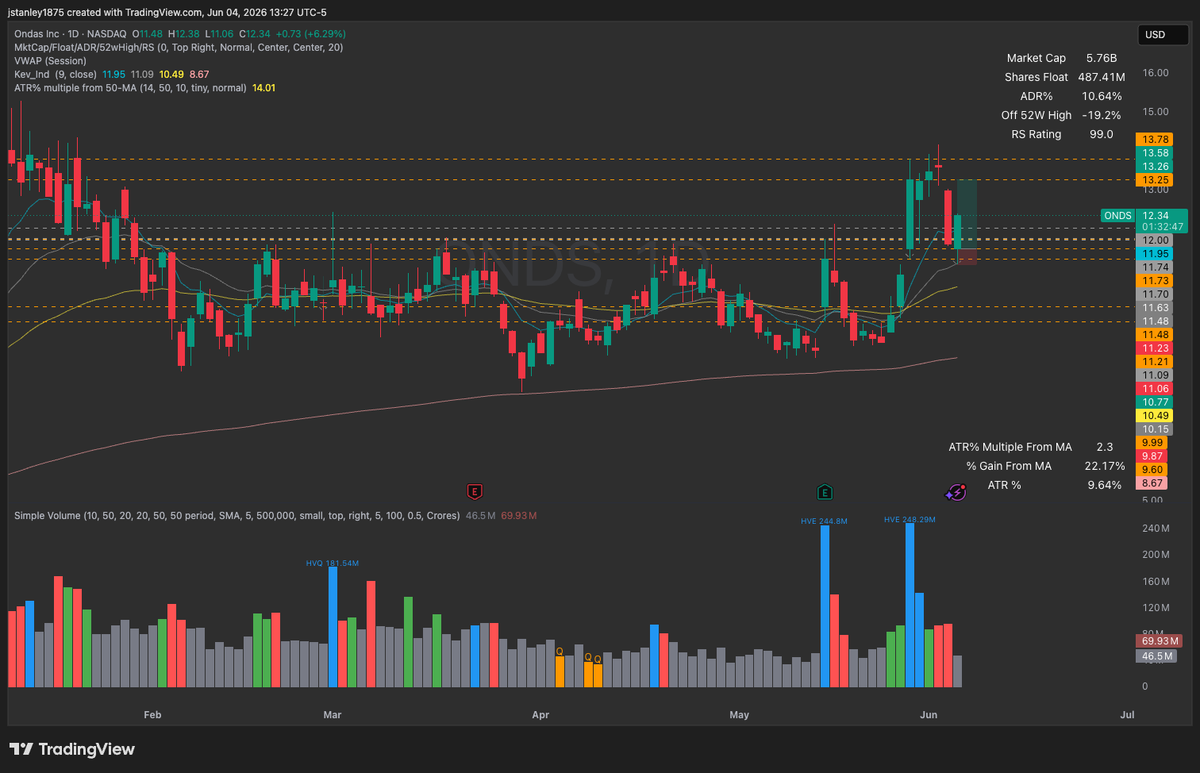Click the Jun date on time axis
1200x773 pixels.
[x=929, y=715]
